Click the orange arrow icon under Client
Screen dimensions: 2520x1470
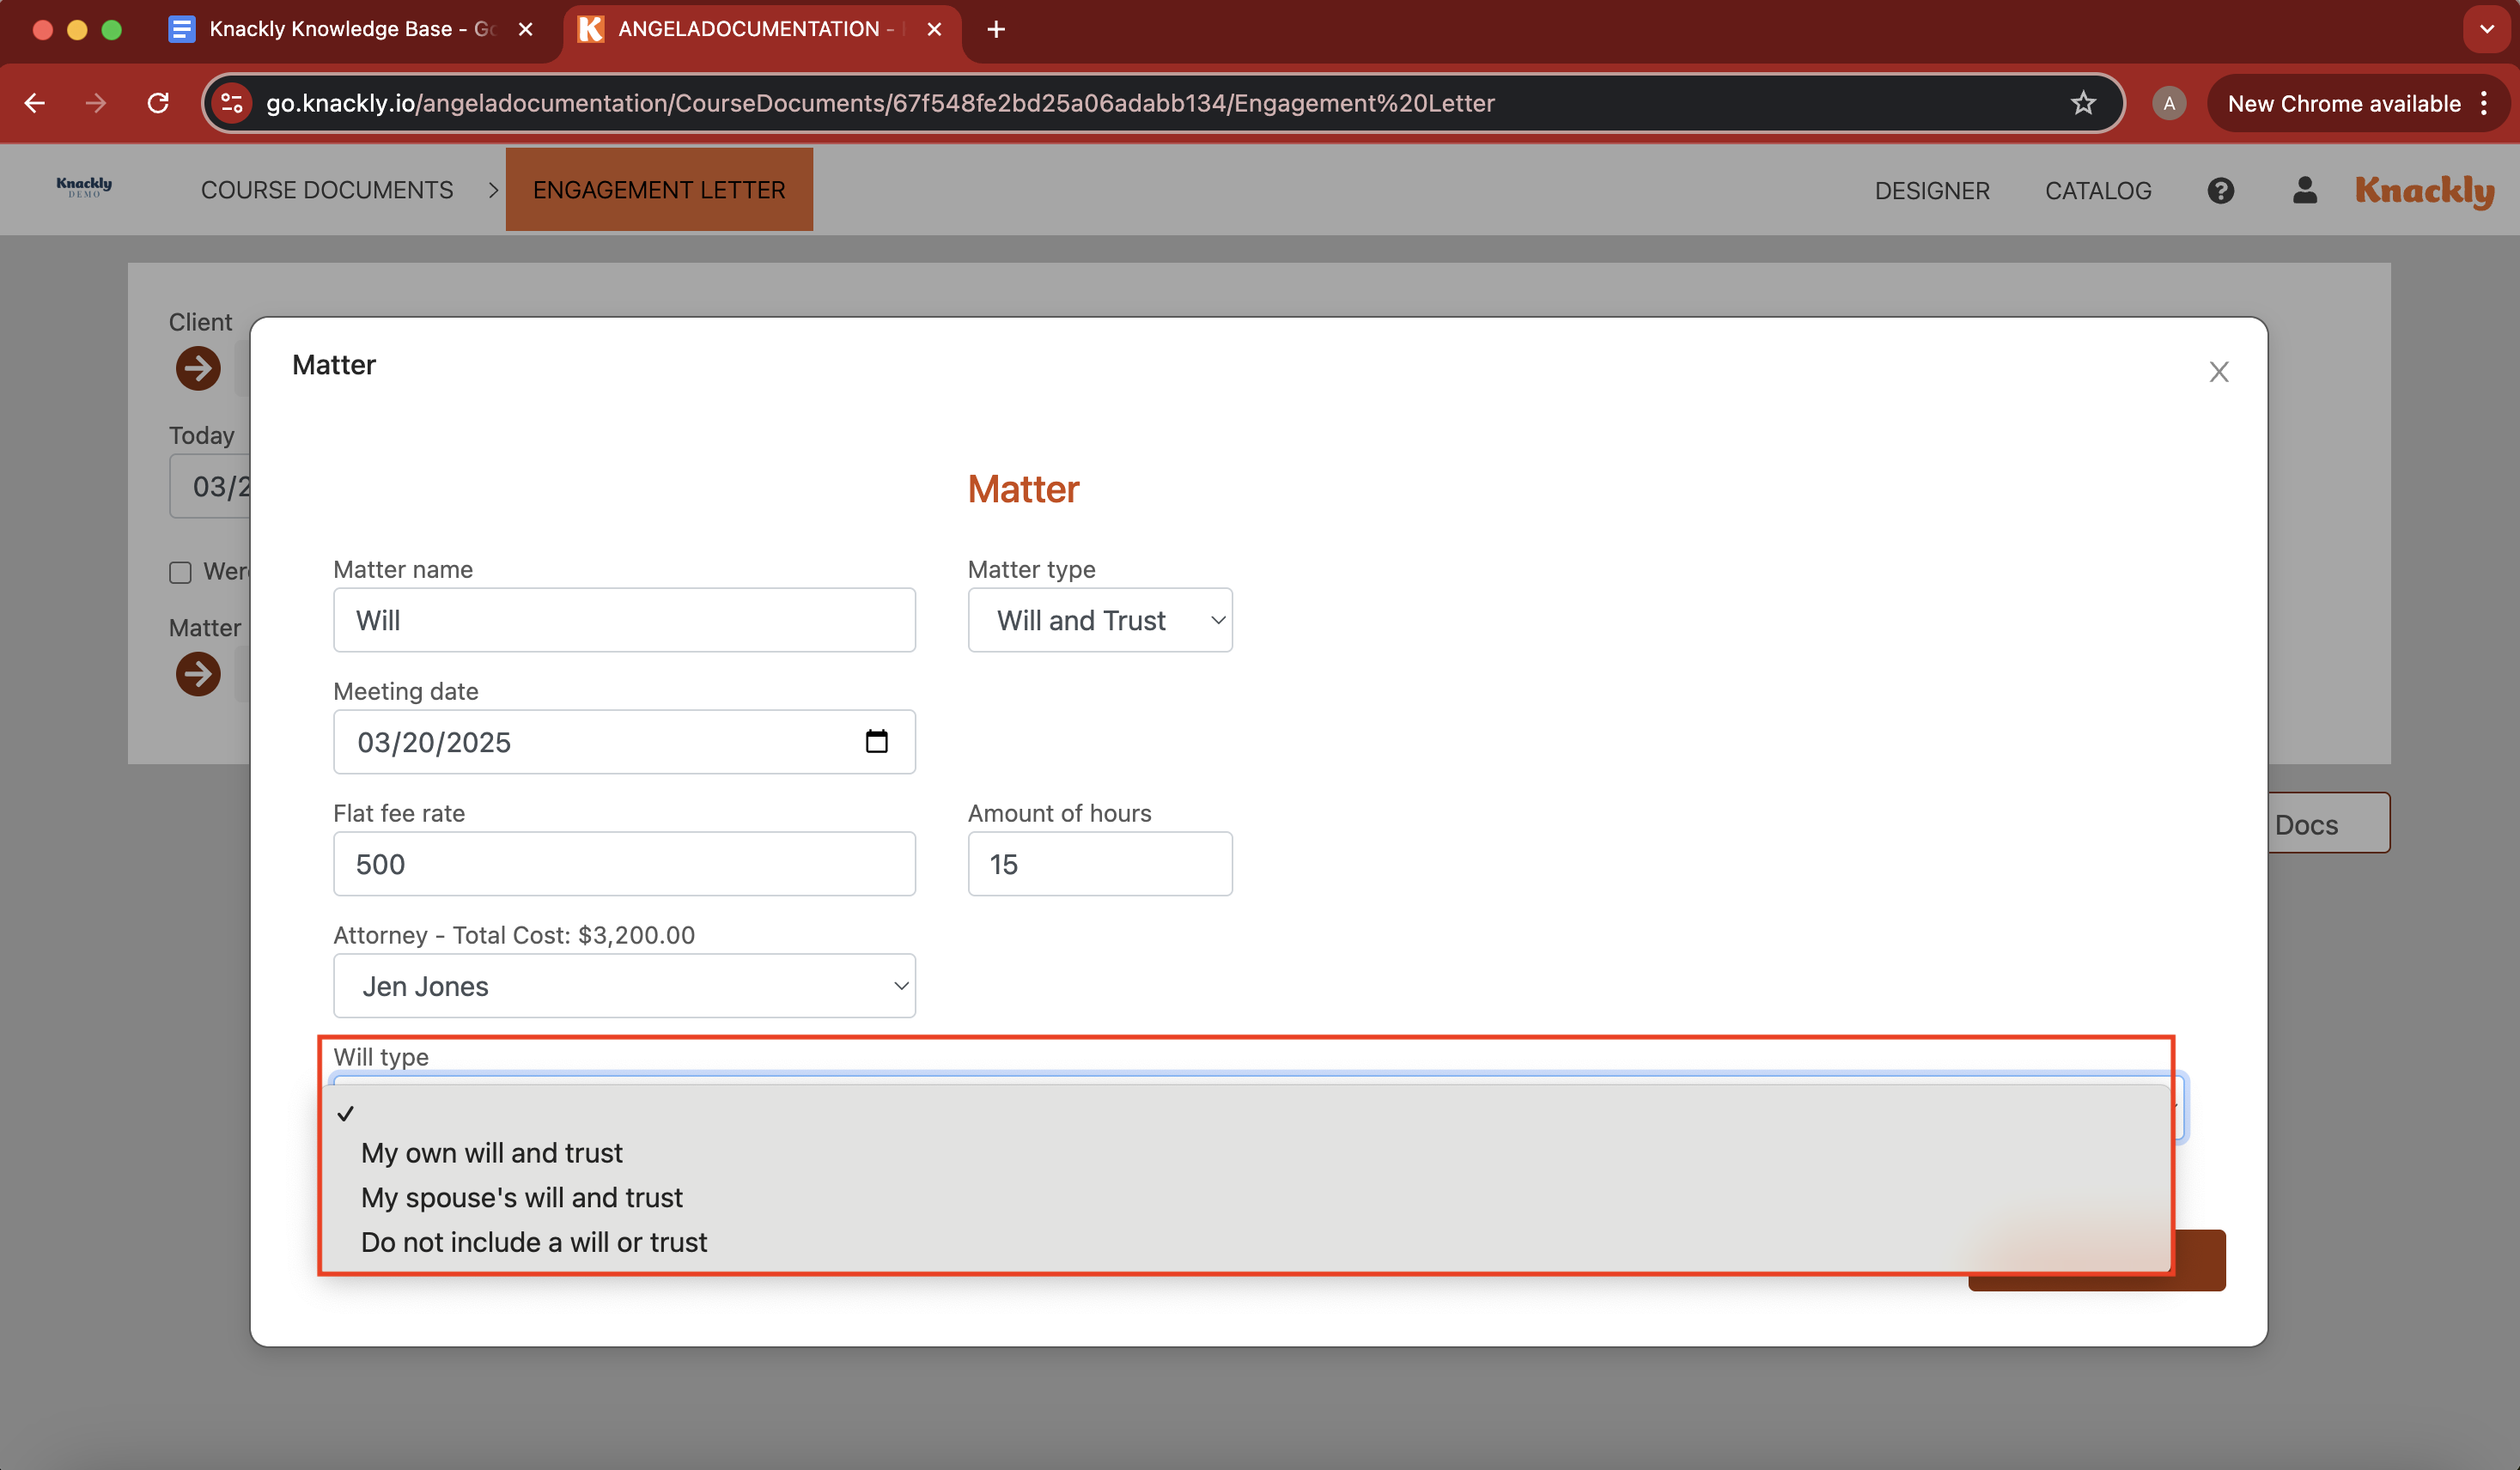pyautogui.click(x=197, y=368)
